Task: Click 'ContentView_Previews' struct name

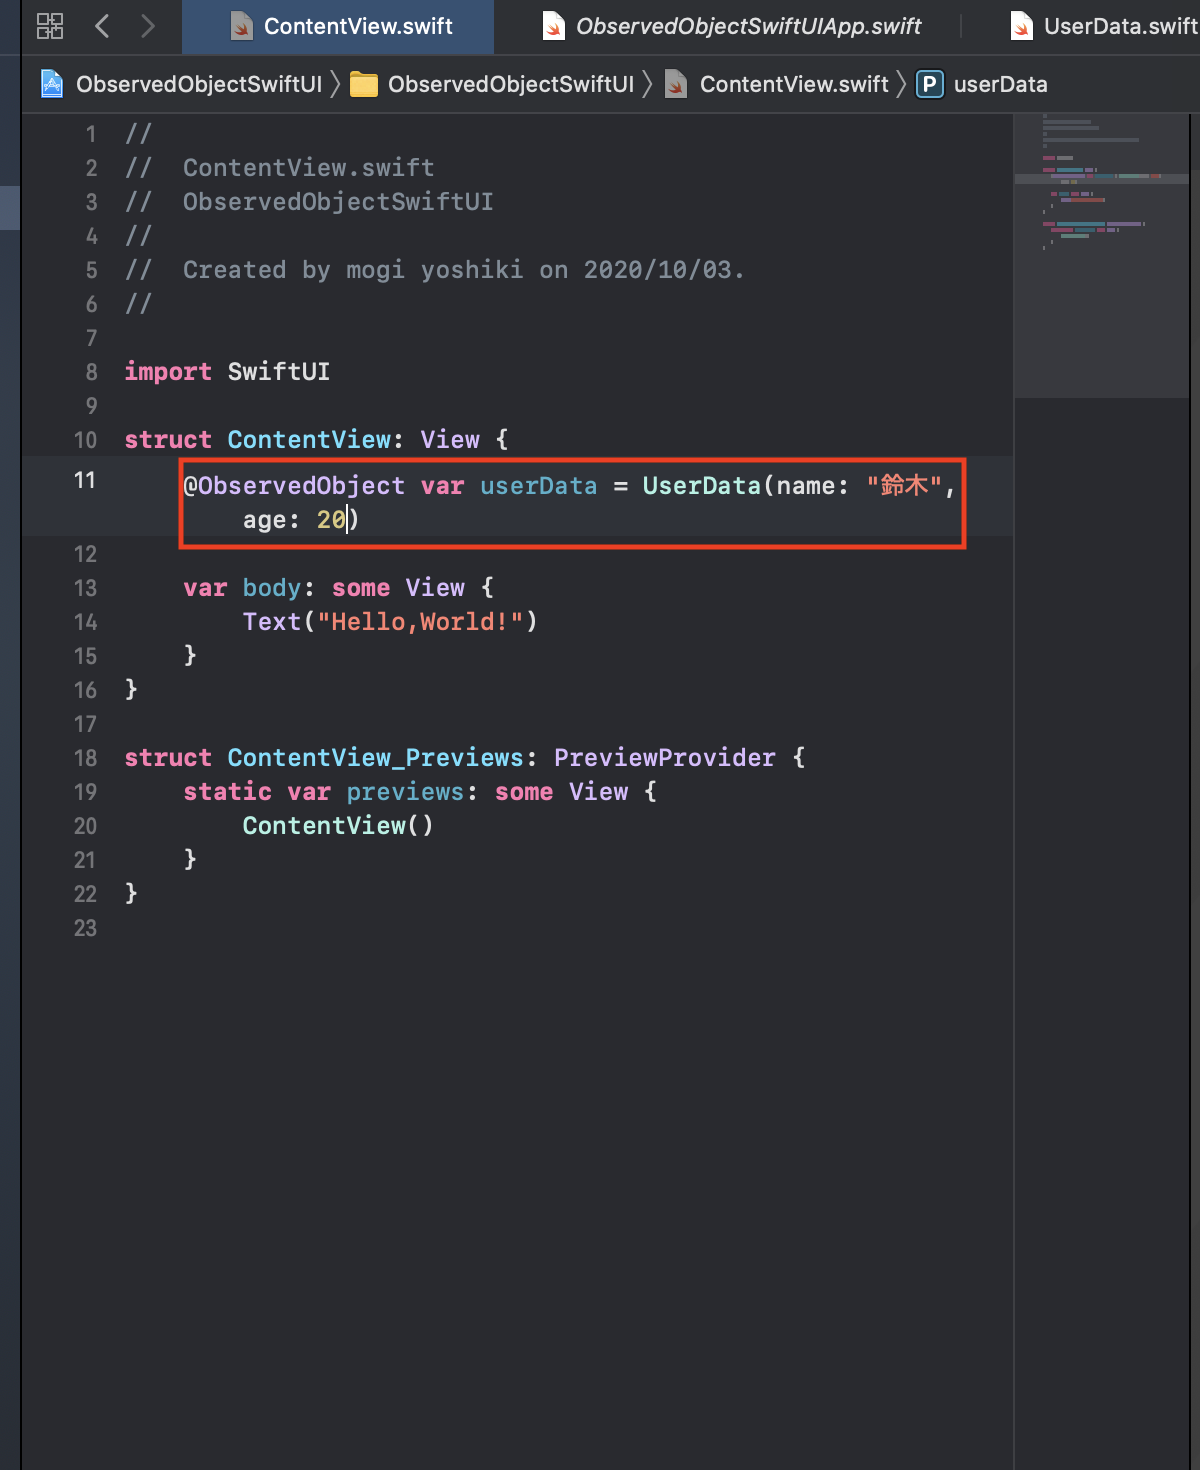Action: point(376,758)
